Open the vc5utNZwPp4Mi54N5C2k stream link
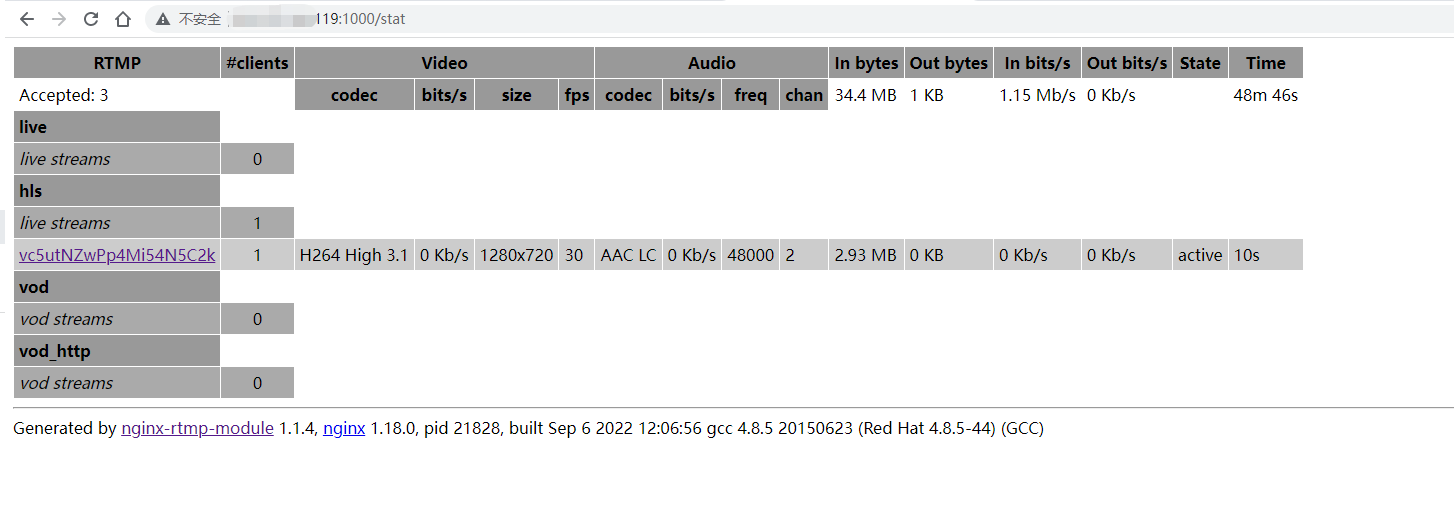1454x531 pixels. (117, 255)
